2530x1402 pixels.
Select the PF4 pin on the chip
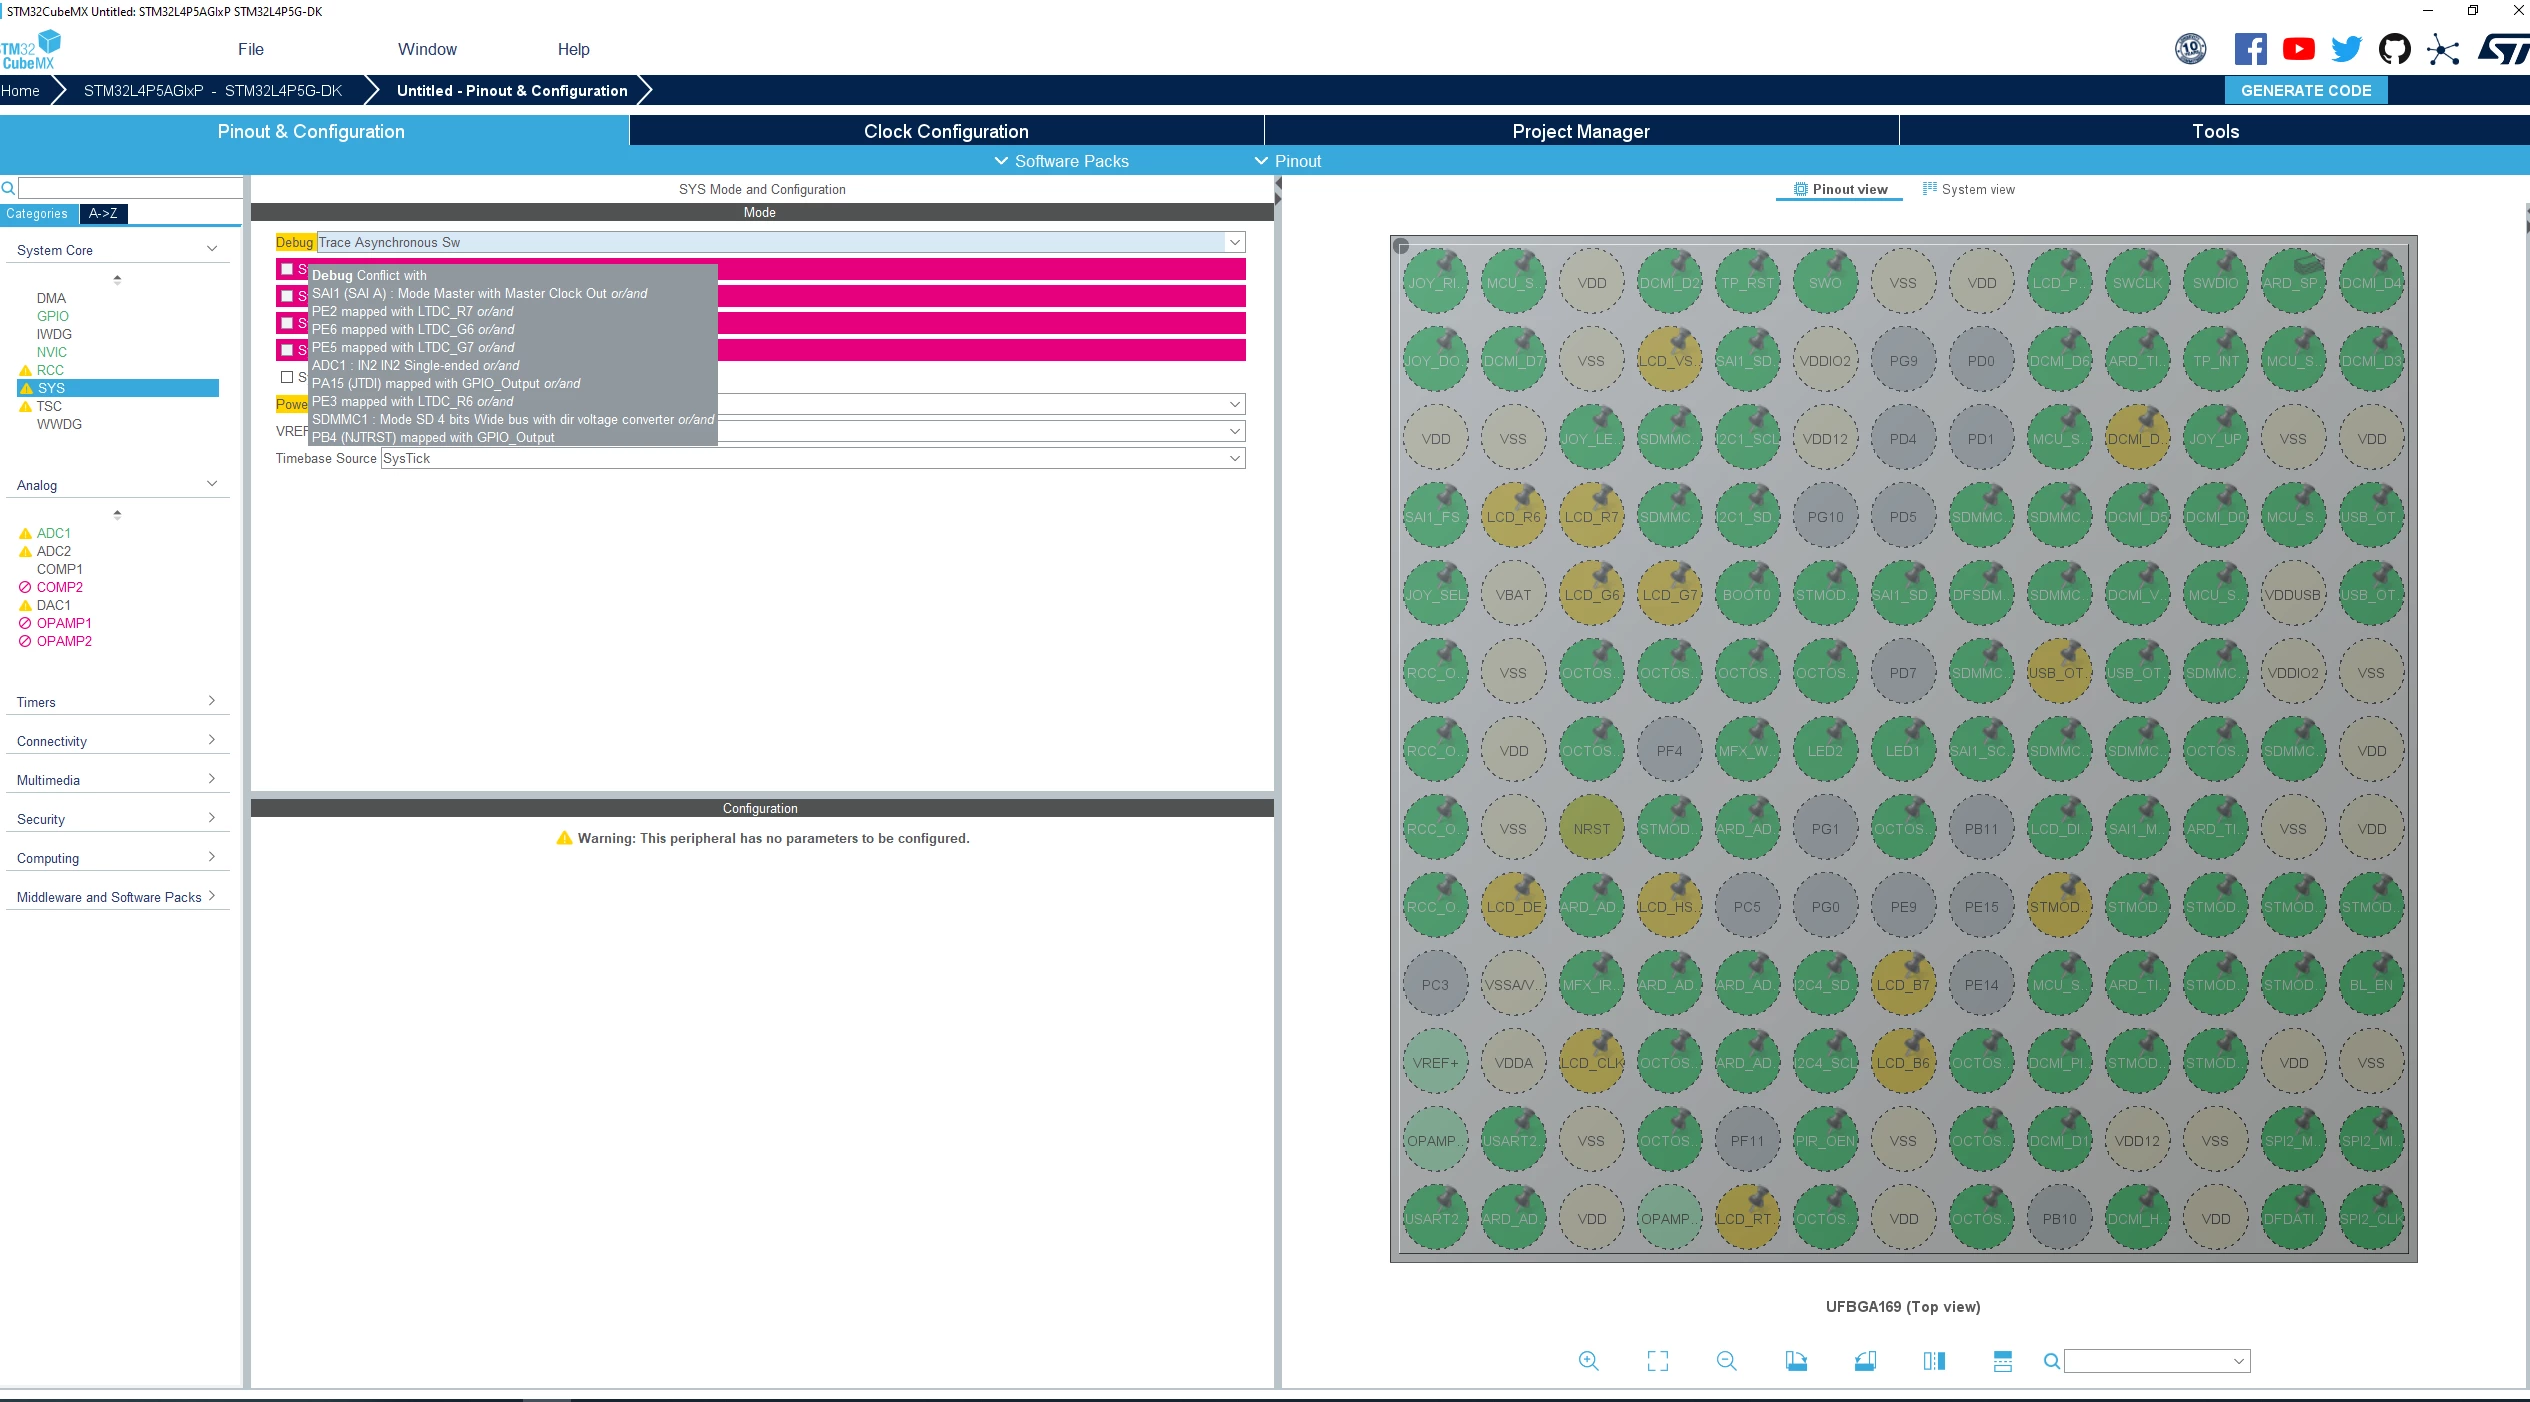click(1669, 750)
